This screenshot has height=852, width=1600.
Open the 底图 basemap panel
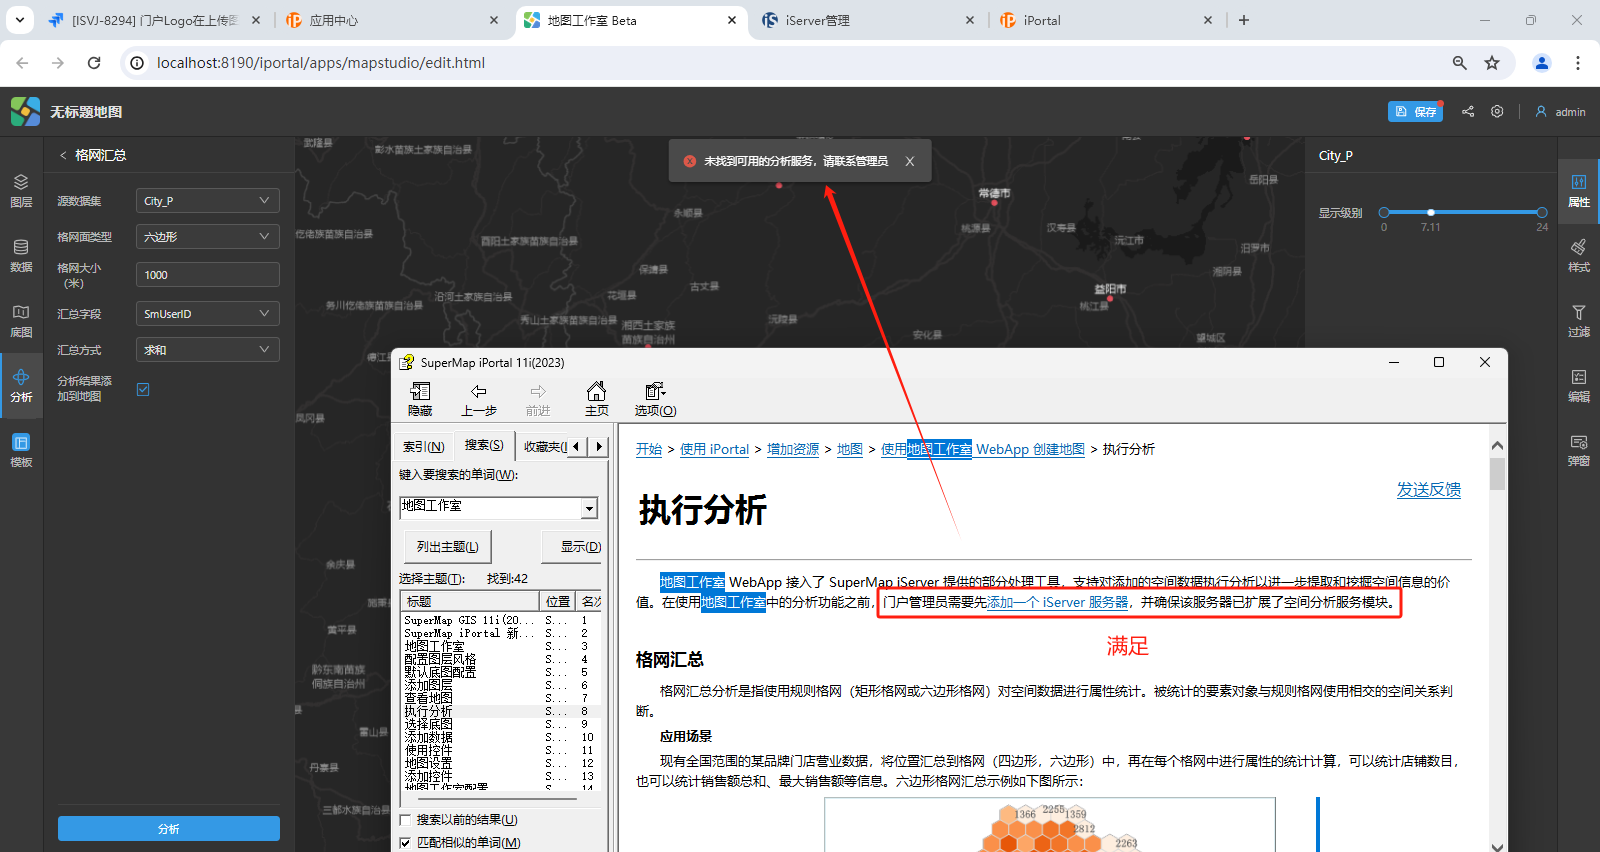click(x=21, y=320)
